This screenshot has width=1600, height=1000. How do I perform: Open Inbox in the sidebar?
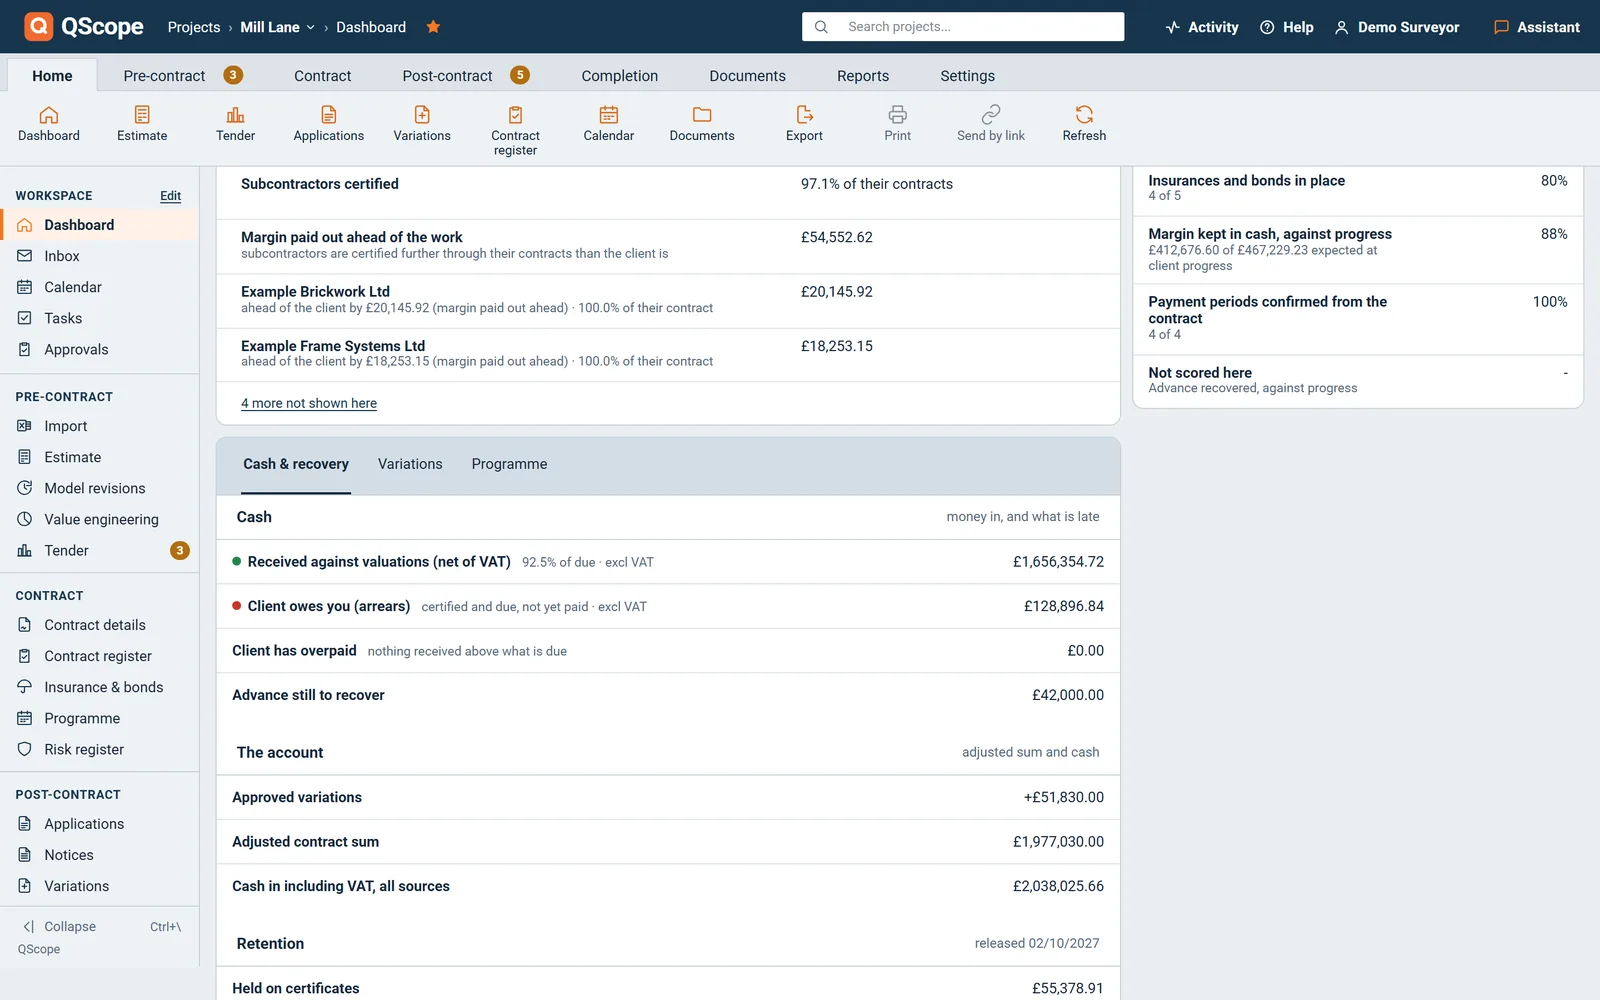pyautogui.click(x=100, y=256)
